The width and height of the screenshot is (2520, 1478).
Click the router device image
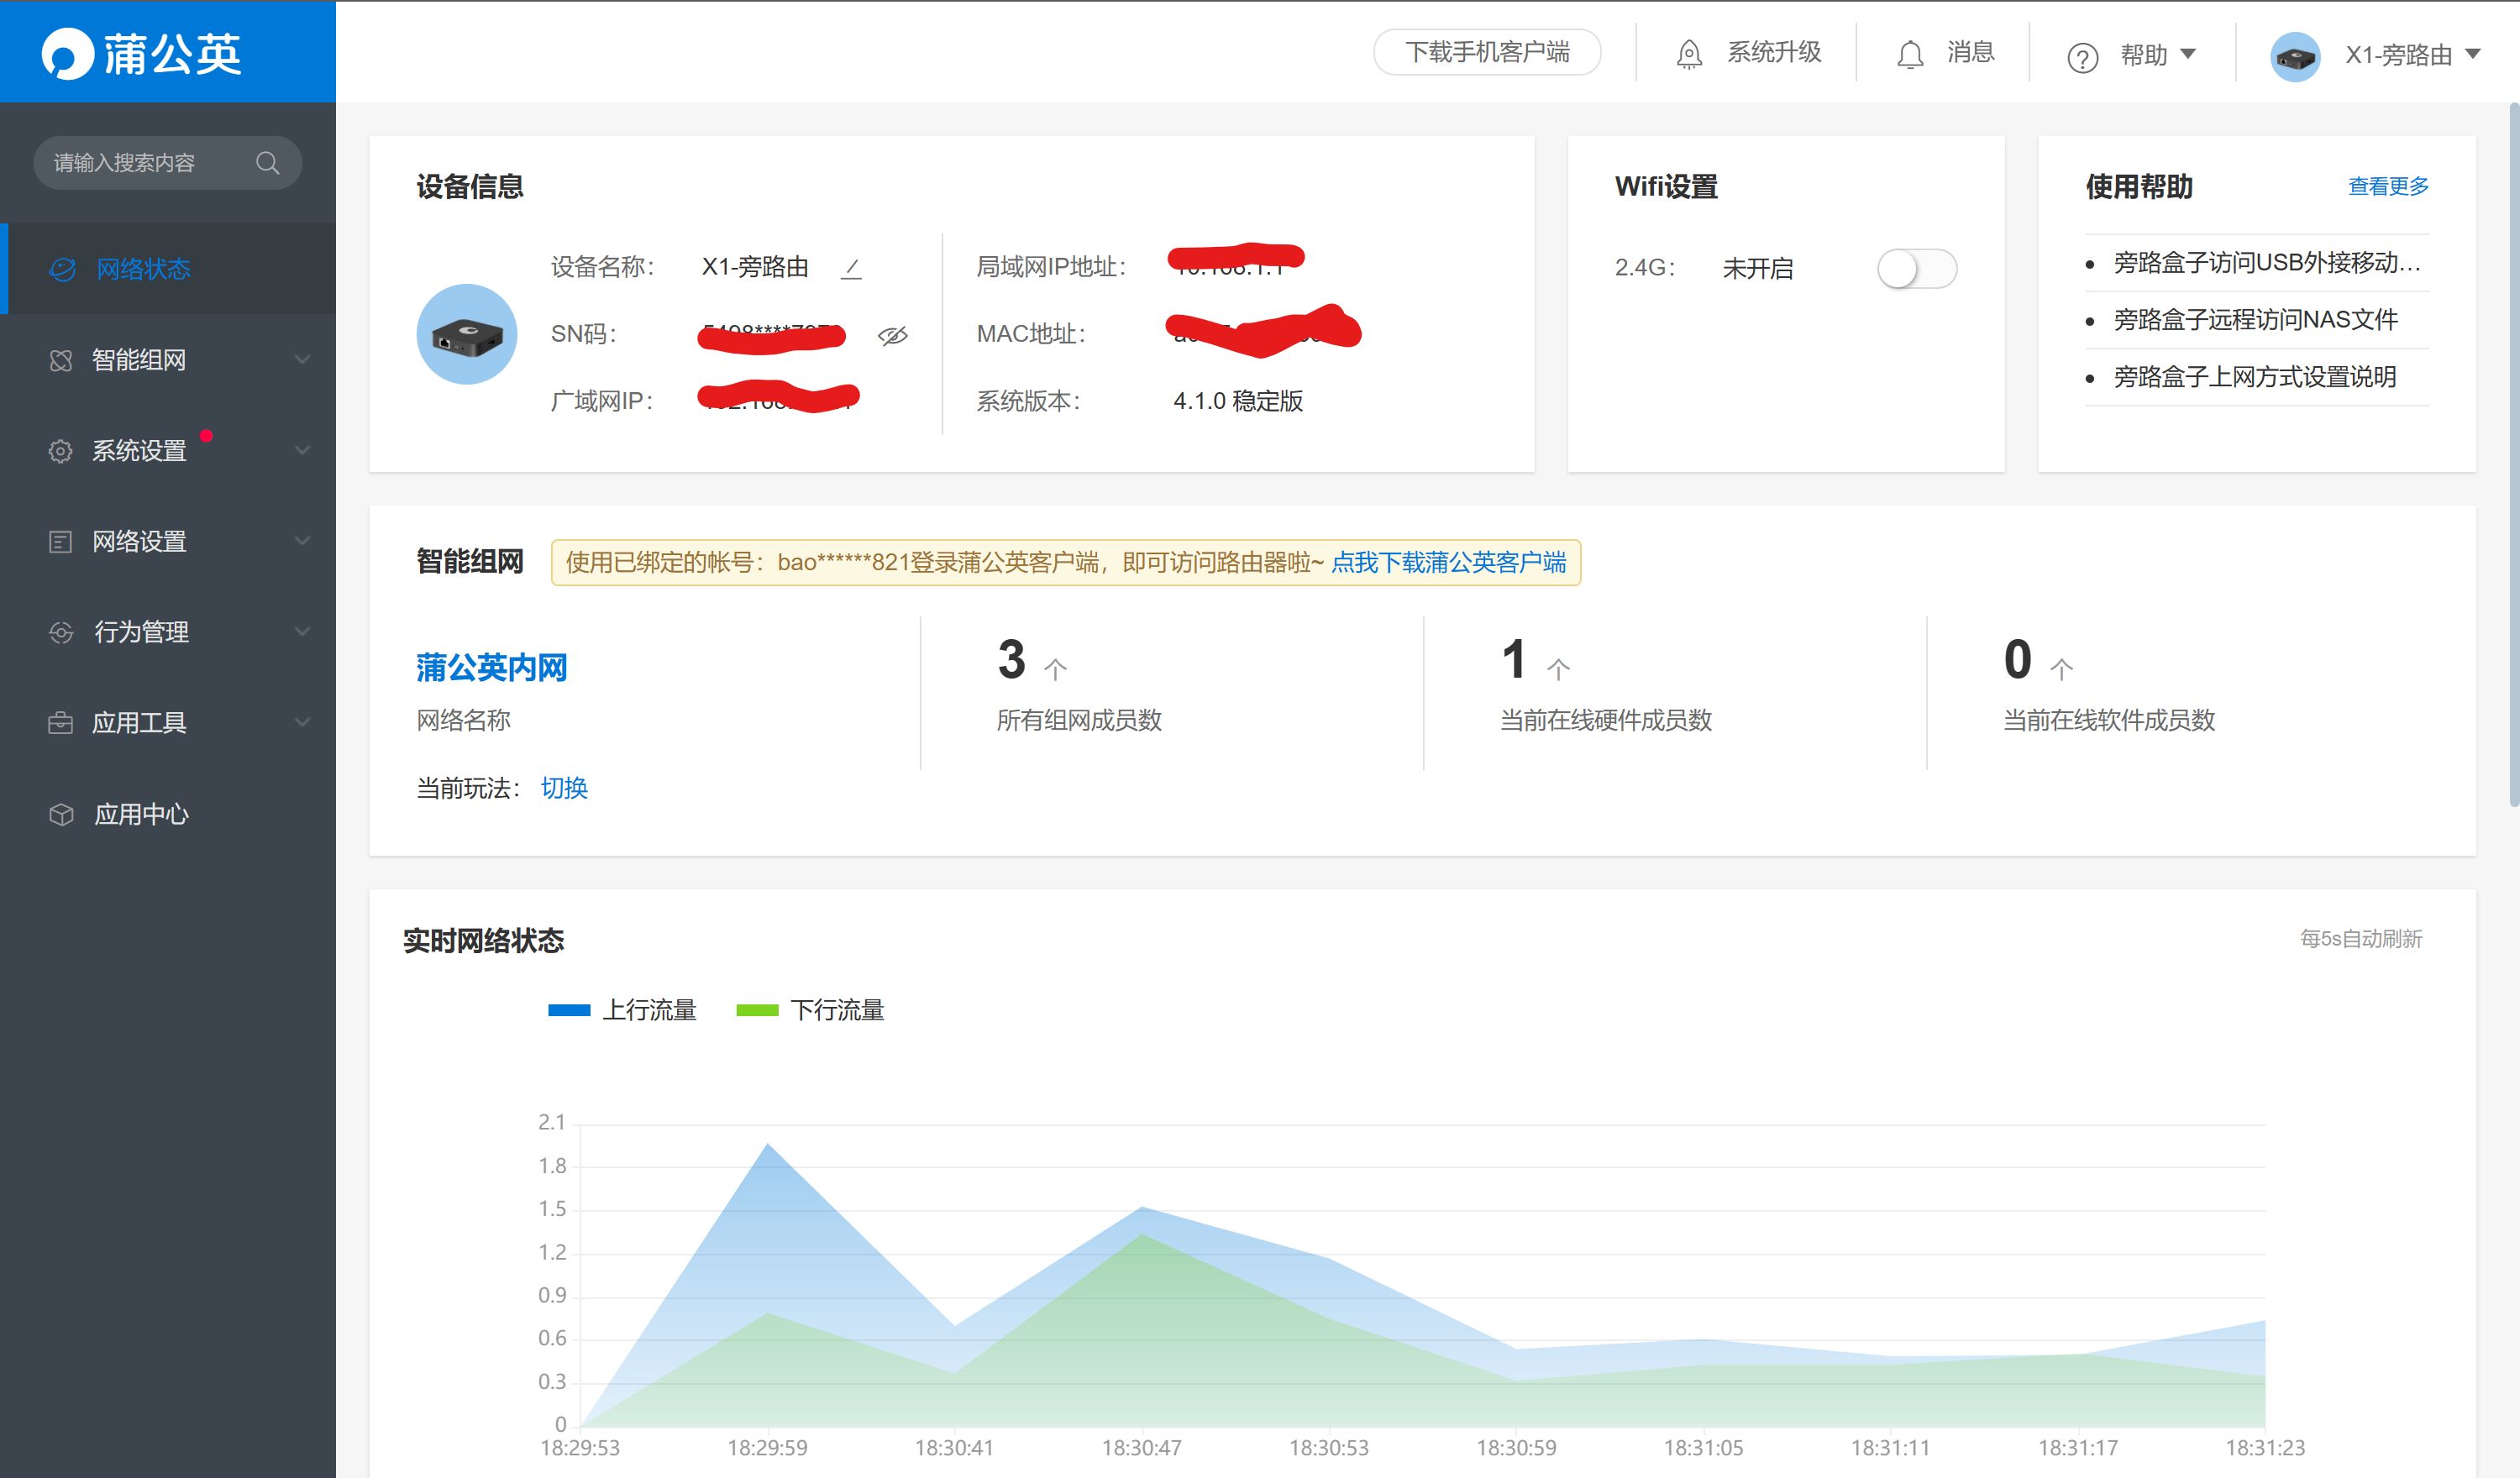pyautogui.click(x=467, y=334)
